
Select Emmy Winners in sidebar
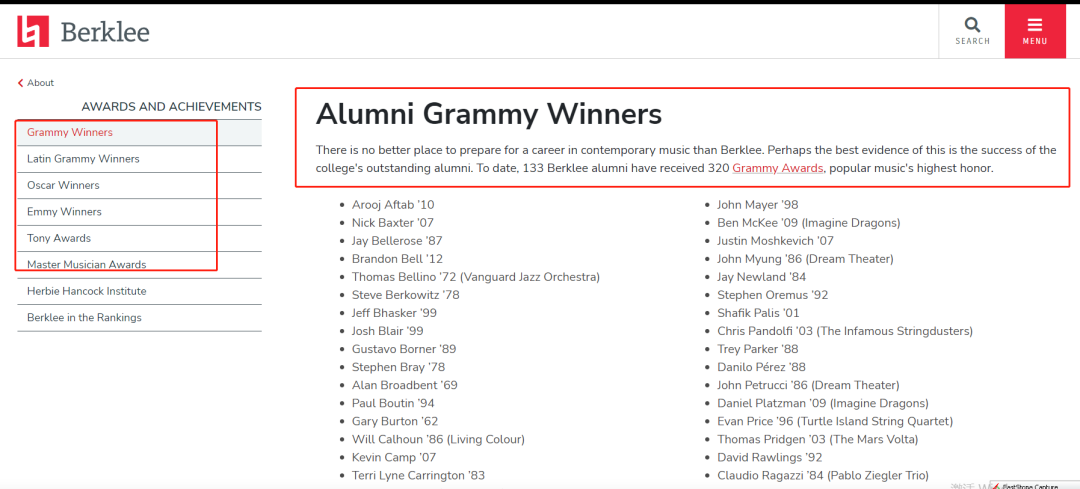64,212
